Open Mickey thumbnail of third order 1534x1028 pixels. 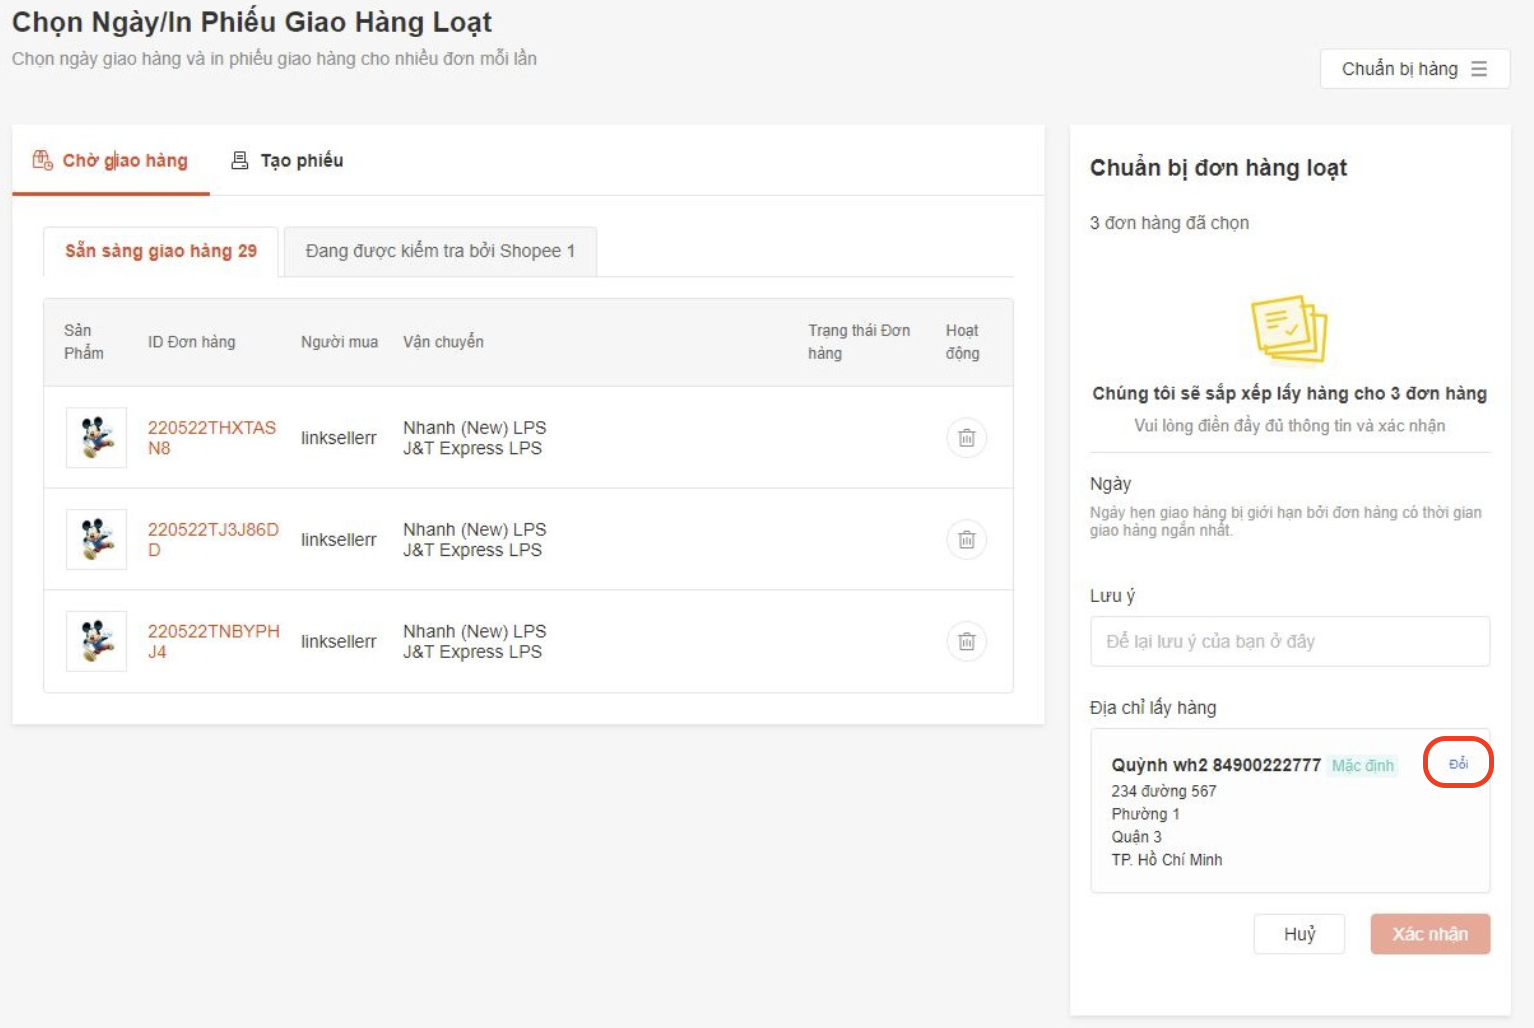click(x=96, y=641)
